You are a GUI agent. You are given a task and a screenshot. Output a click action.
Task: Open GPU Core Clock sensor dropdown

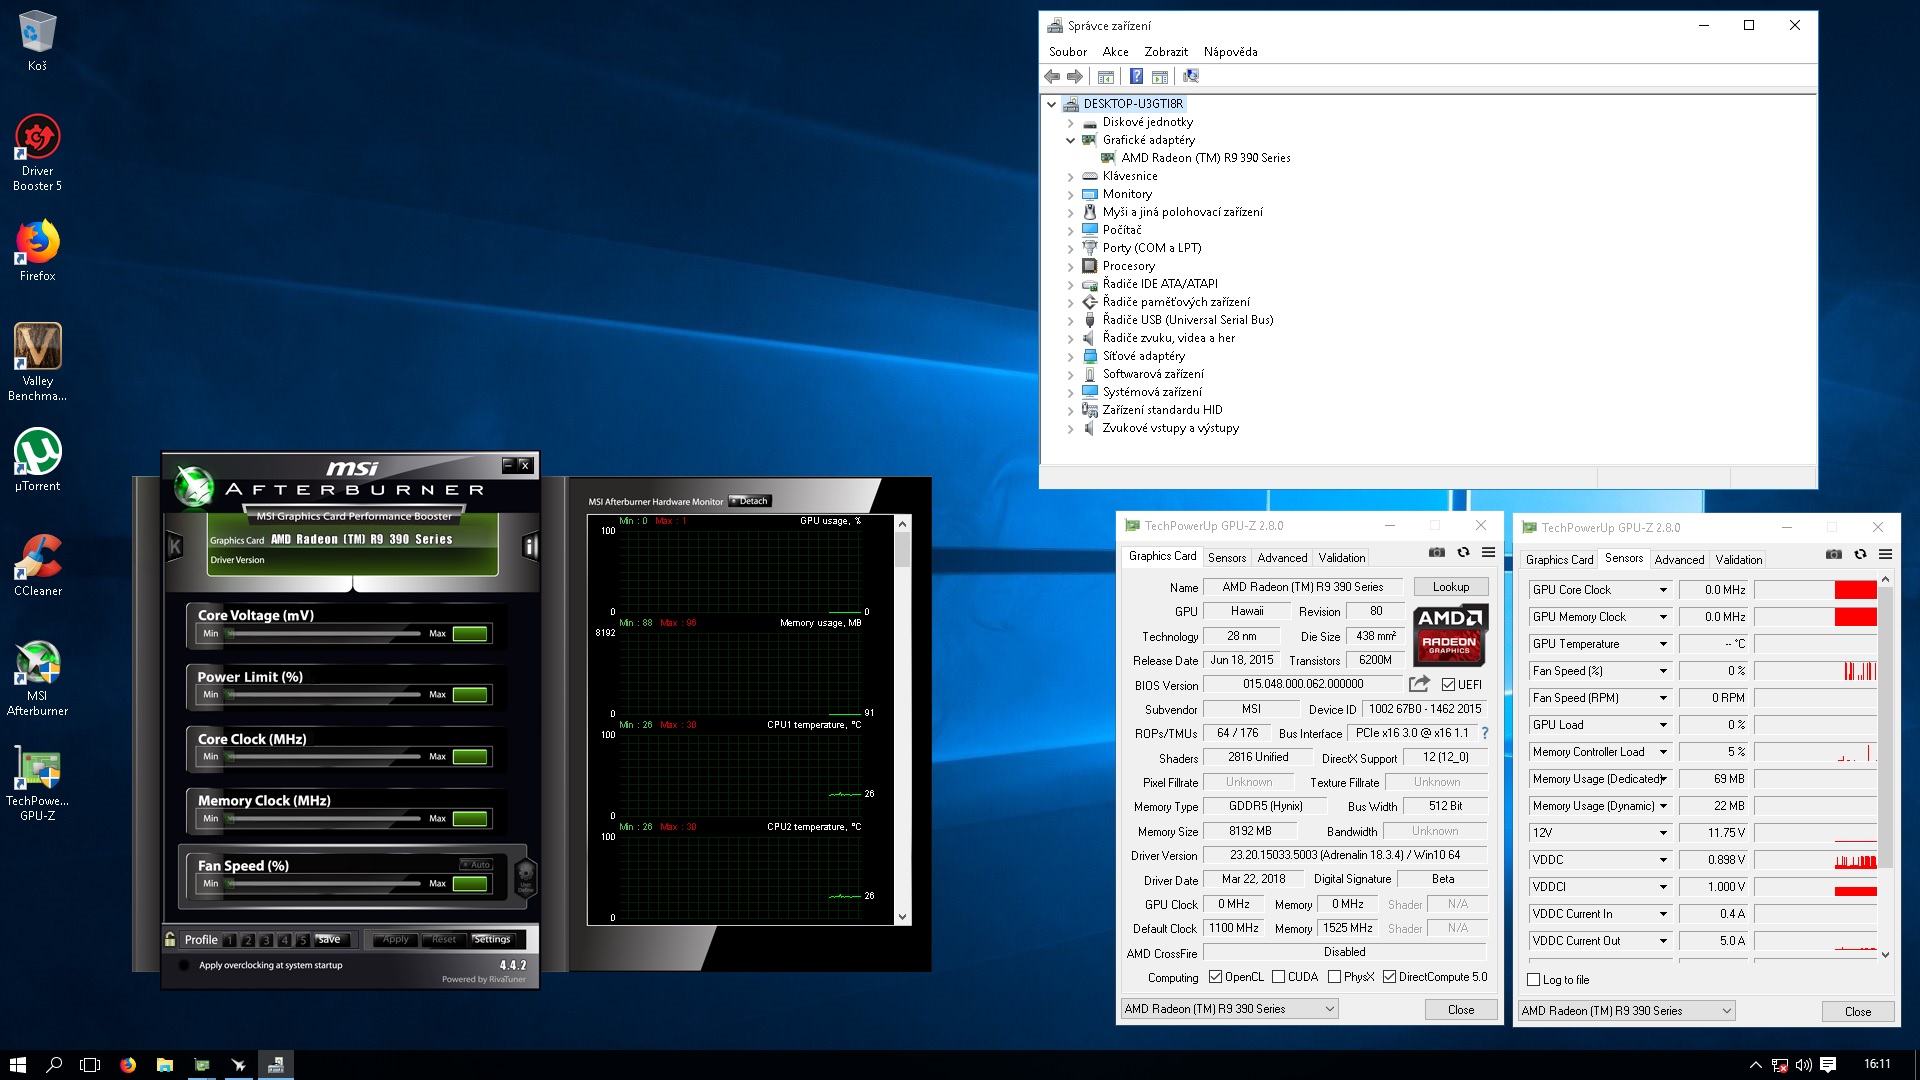tap(1663, 590)
